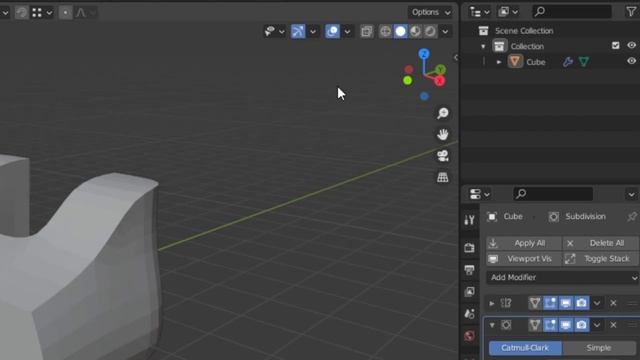Open selectability and visibility filter icon
This screenshot has width=640, height=360.
274,31
